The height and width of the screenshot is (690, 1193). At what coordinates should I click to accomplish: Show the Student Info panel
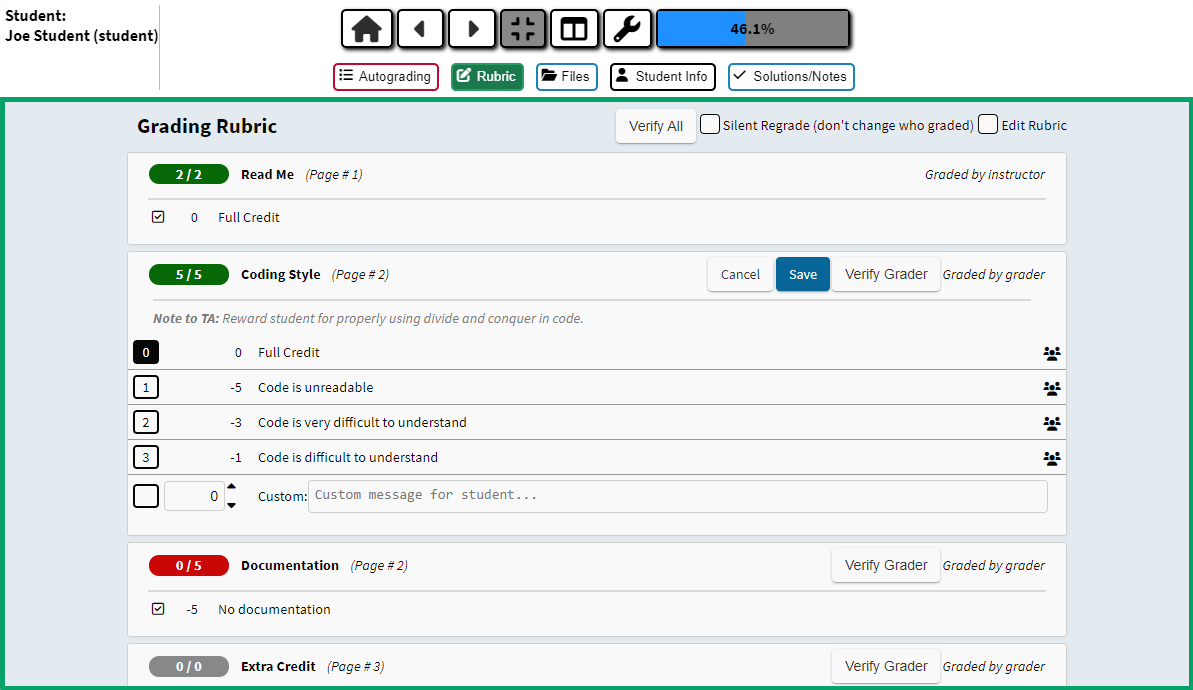click(663, 77)
